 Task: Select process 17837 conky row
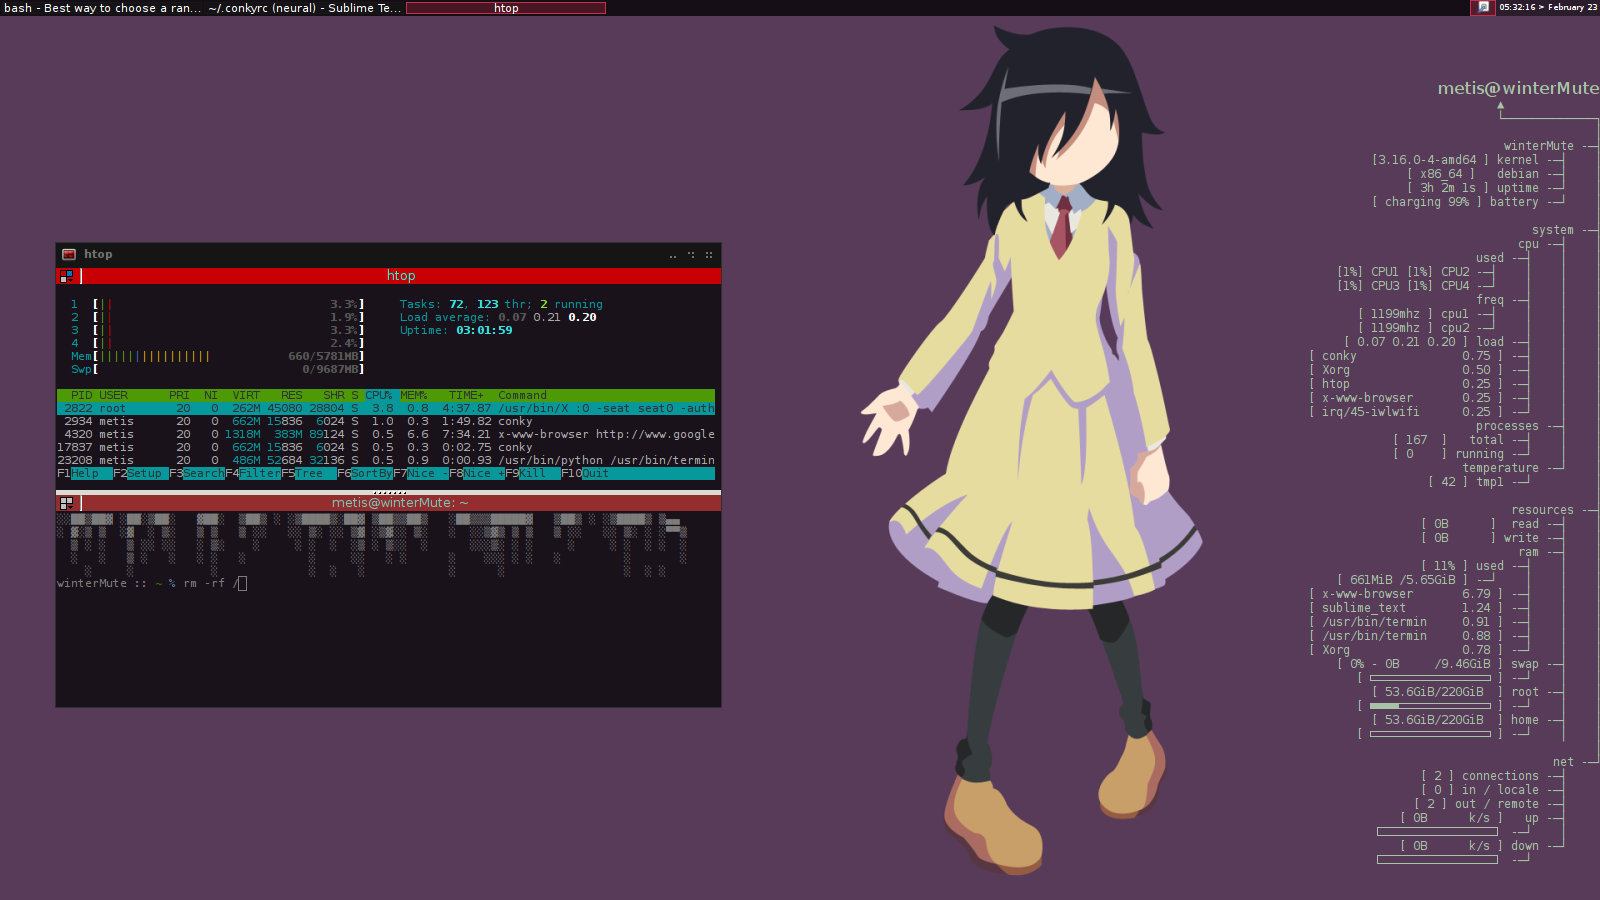(386, 447)
